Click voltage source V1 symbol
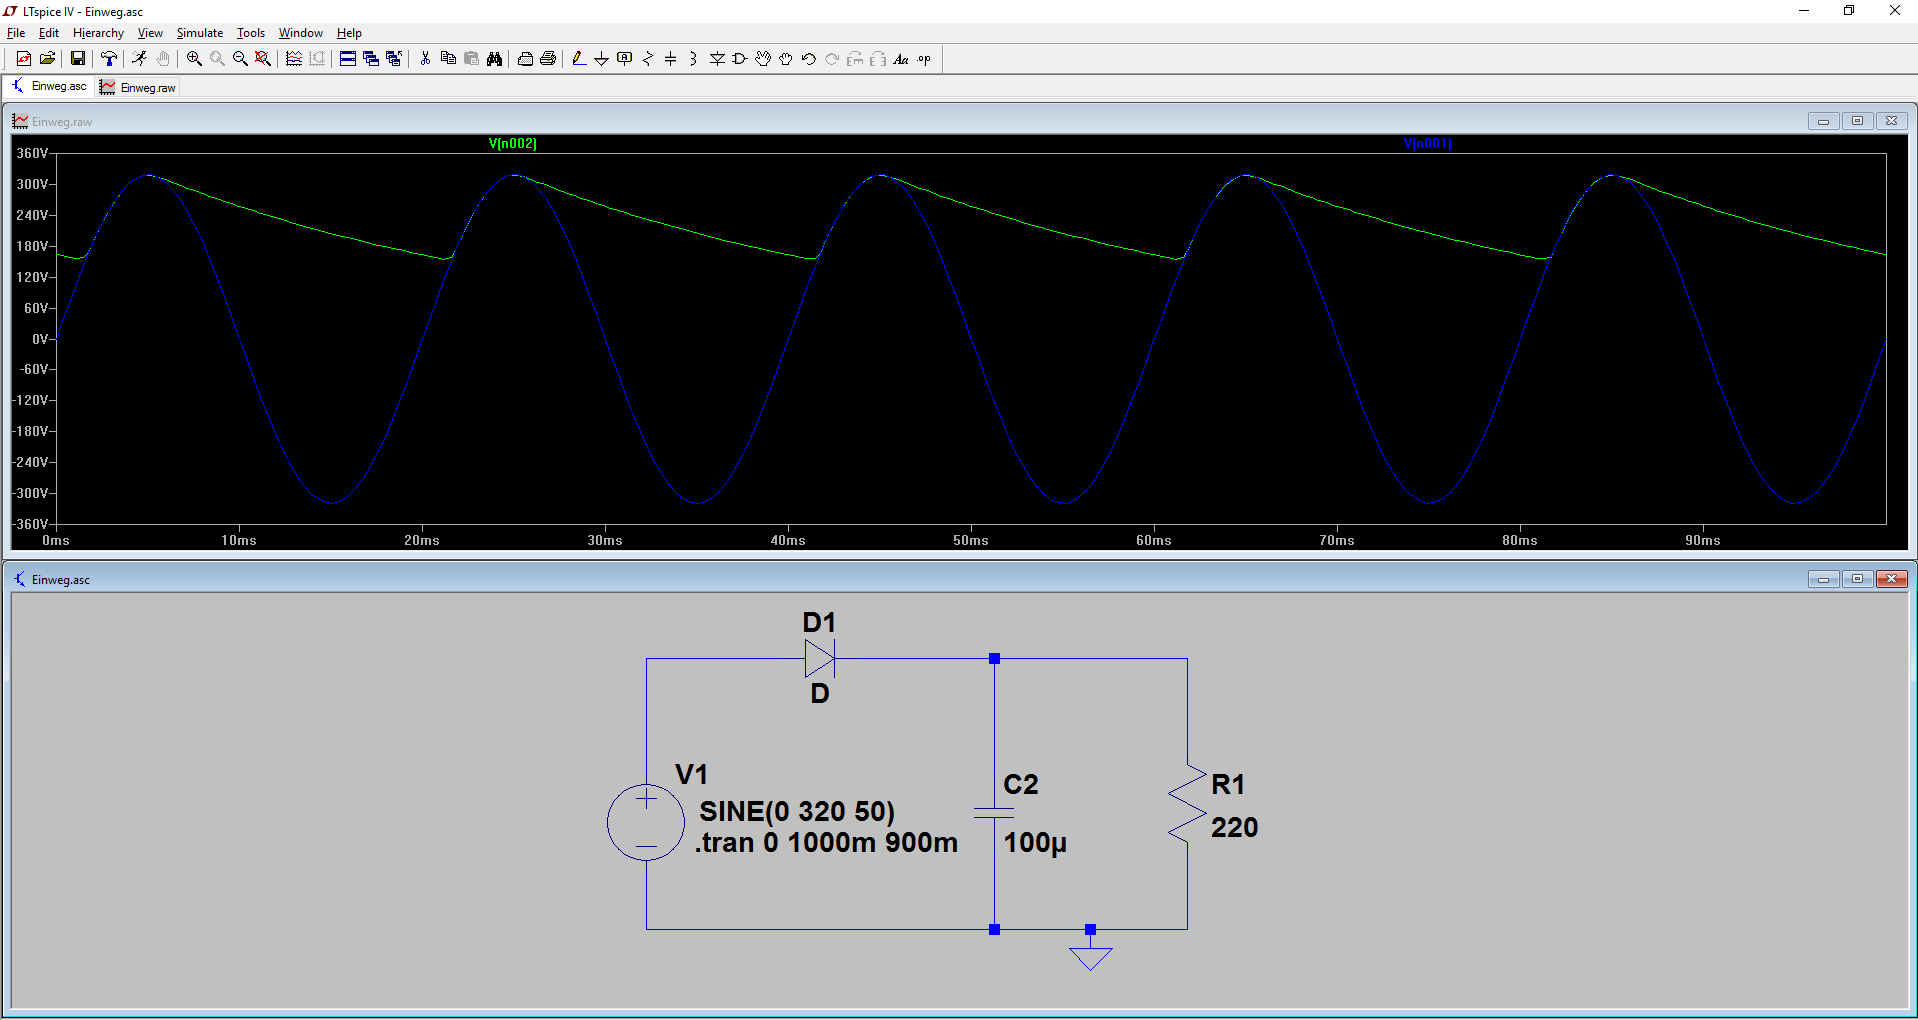Image resolution: width=1918 pixels, height=1020 pixels. tap(646, 822)
